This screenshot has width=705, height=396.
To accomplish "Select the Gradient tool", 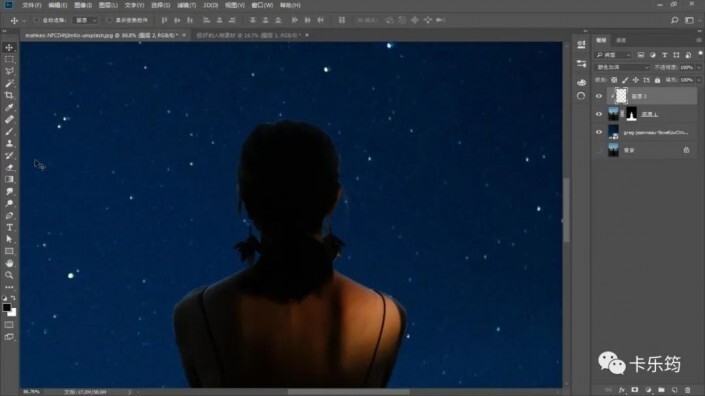I will pyautogui.click(x=9, y=179).
